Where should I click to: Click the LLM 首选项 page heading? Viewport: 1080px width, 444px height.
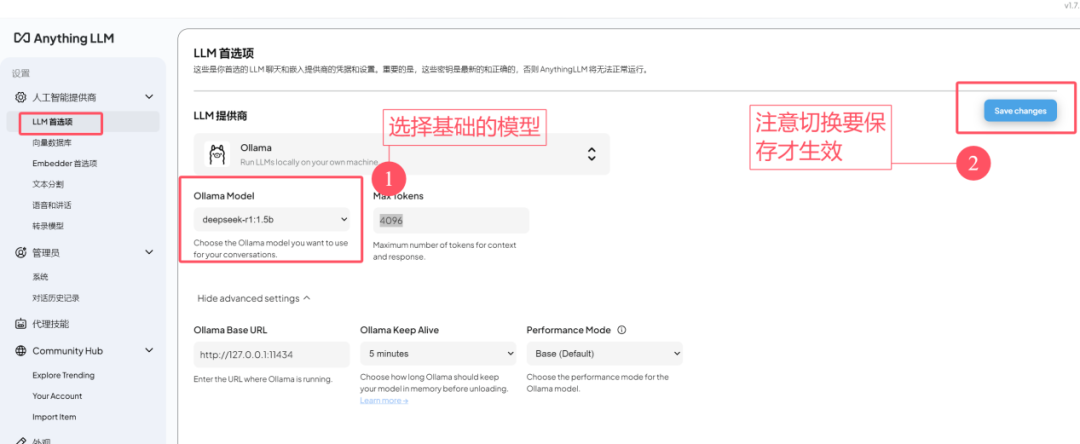point(225,54)
